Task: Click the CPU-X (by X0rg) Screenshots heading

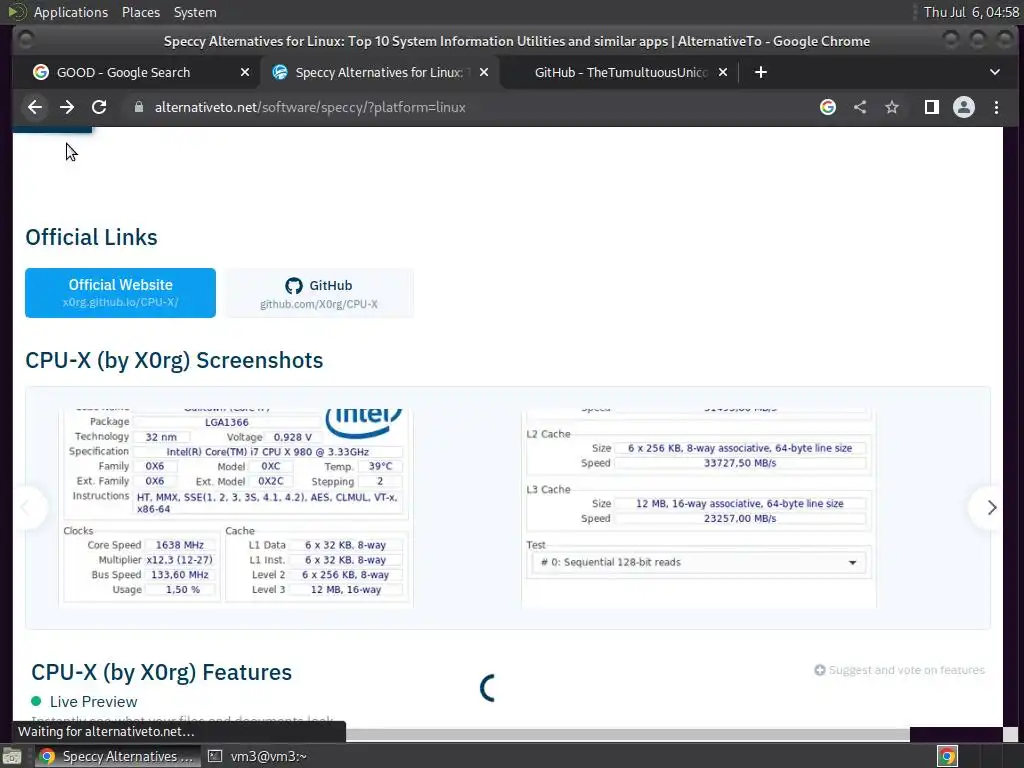Action: point(174,360)
